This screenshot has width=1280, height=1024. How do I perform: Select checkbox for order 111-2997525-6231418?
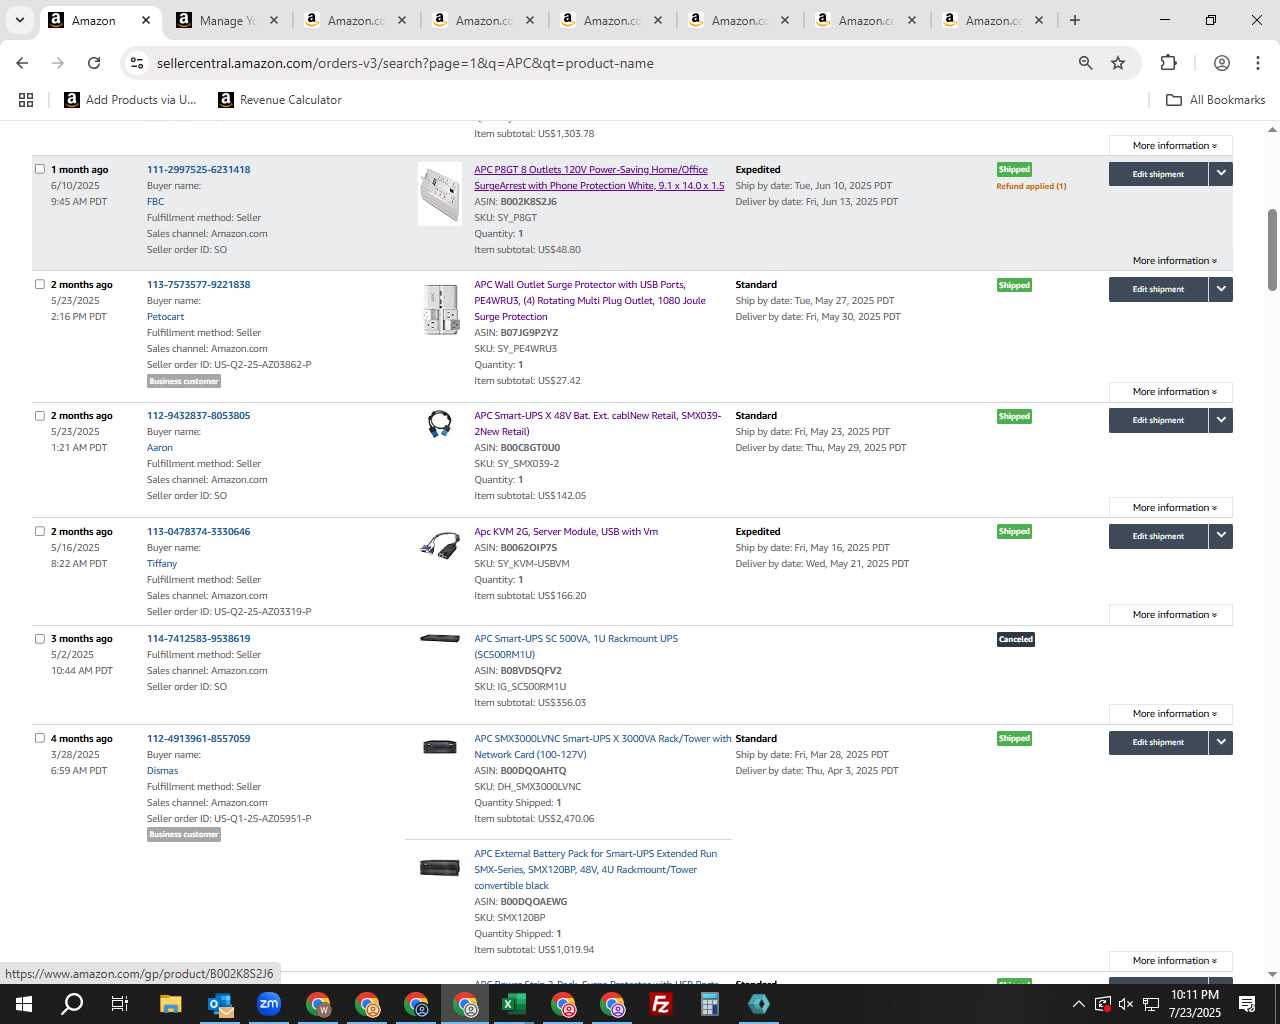pos(40,169)
